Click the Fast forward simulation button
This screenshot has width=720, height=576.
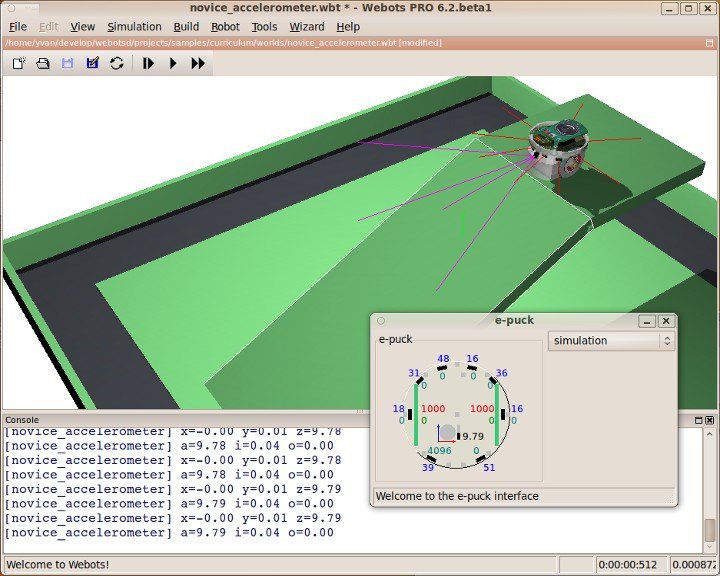[x=198, y=63]
